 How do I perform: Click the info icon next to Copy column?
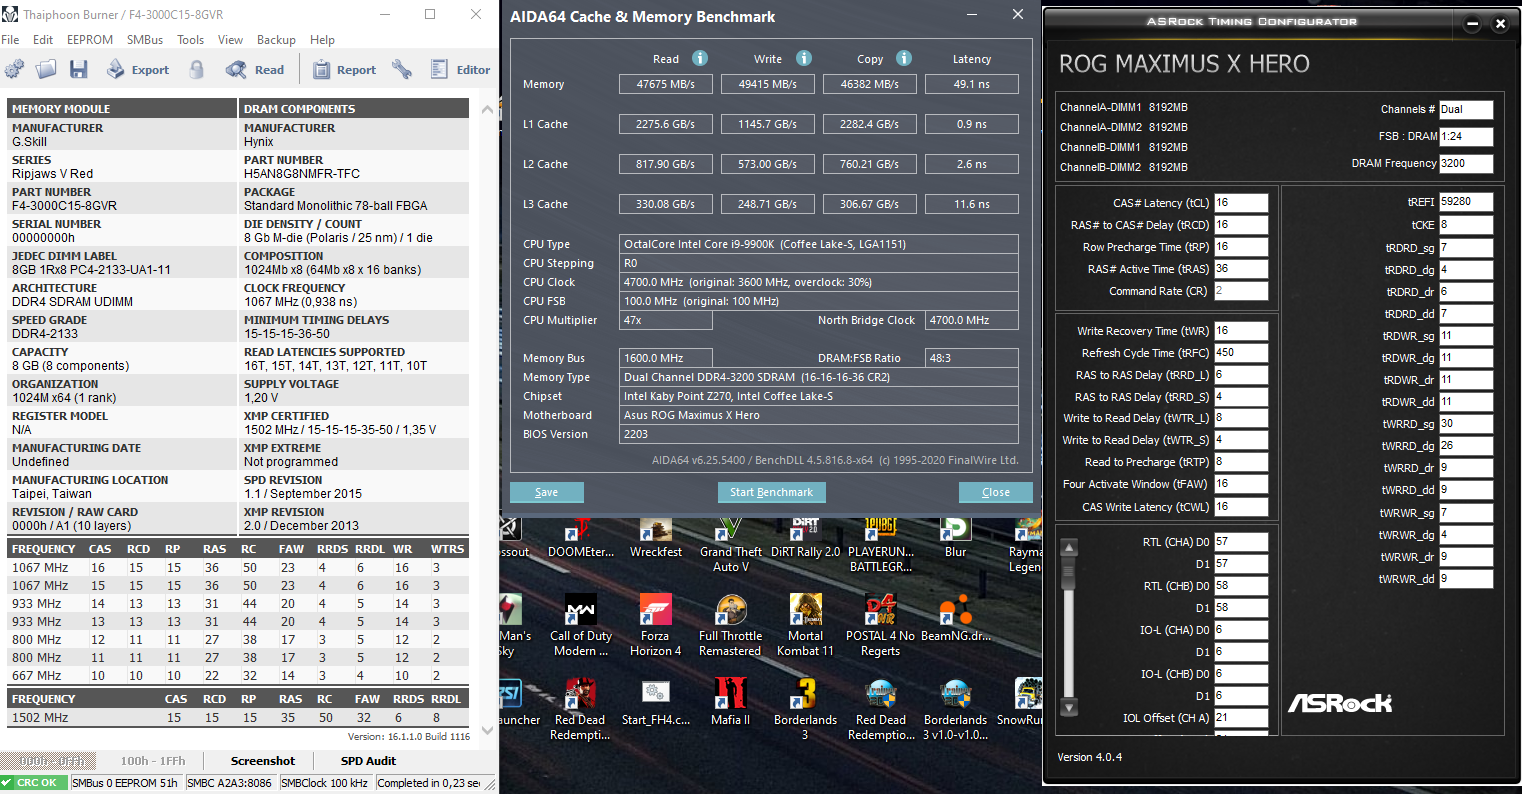[904, 58]
